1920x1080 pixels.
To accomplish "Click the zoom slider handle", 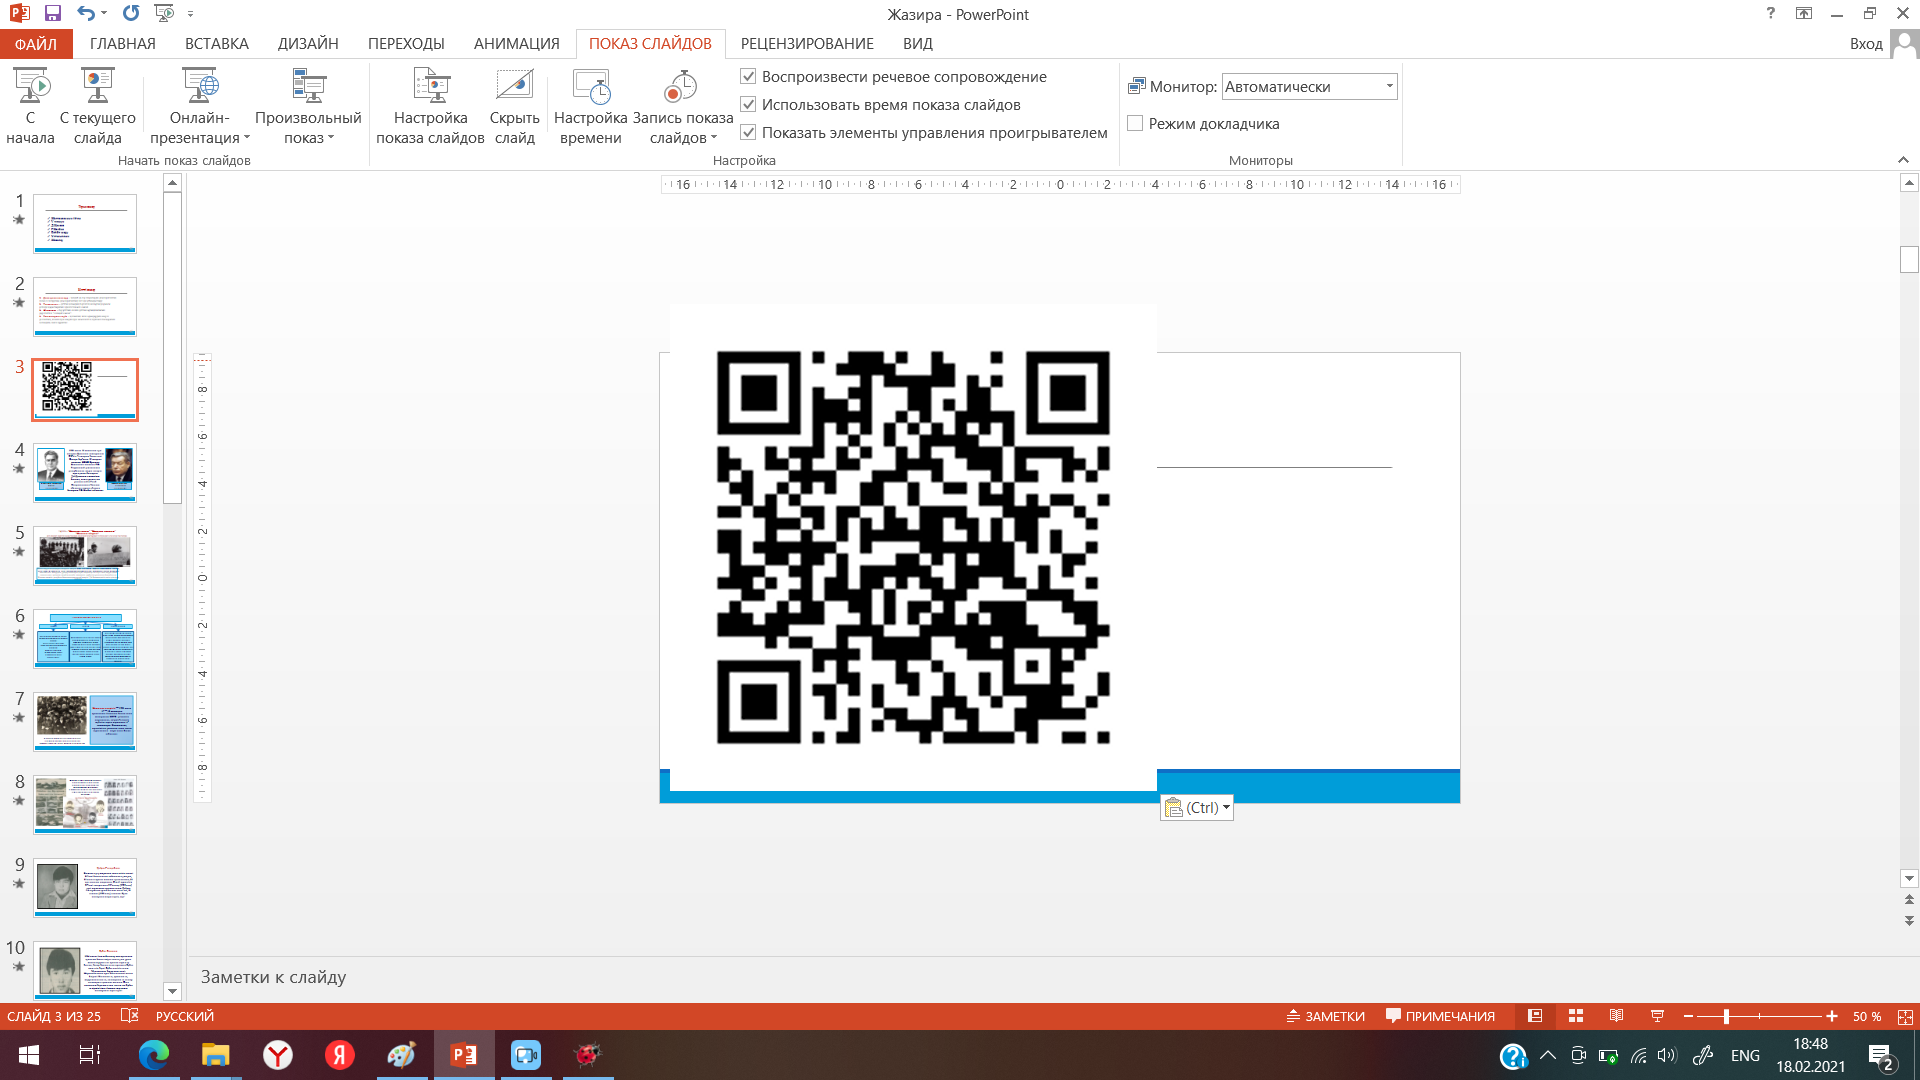I will click(x=1726, y=1016).
